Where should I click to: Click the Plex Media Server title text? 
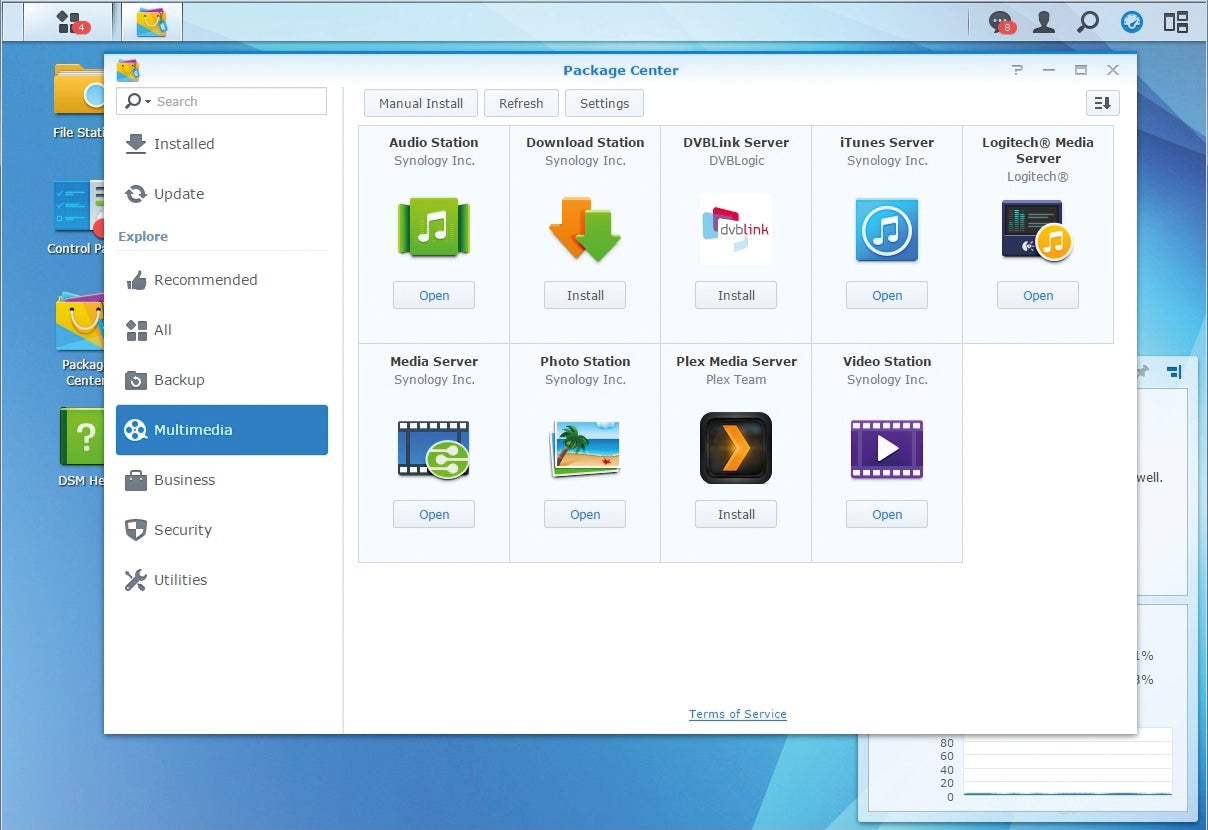pos(736,361)
